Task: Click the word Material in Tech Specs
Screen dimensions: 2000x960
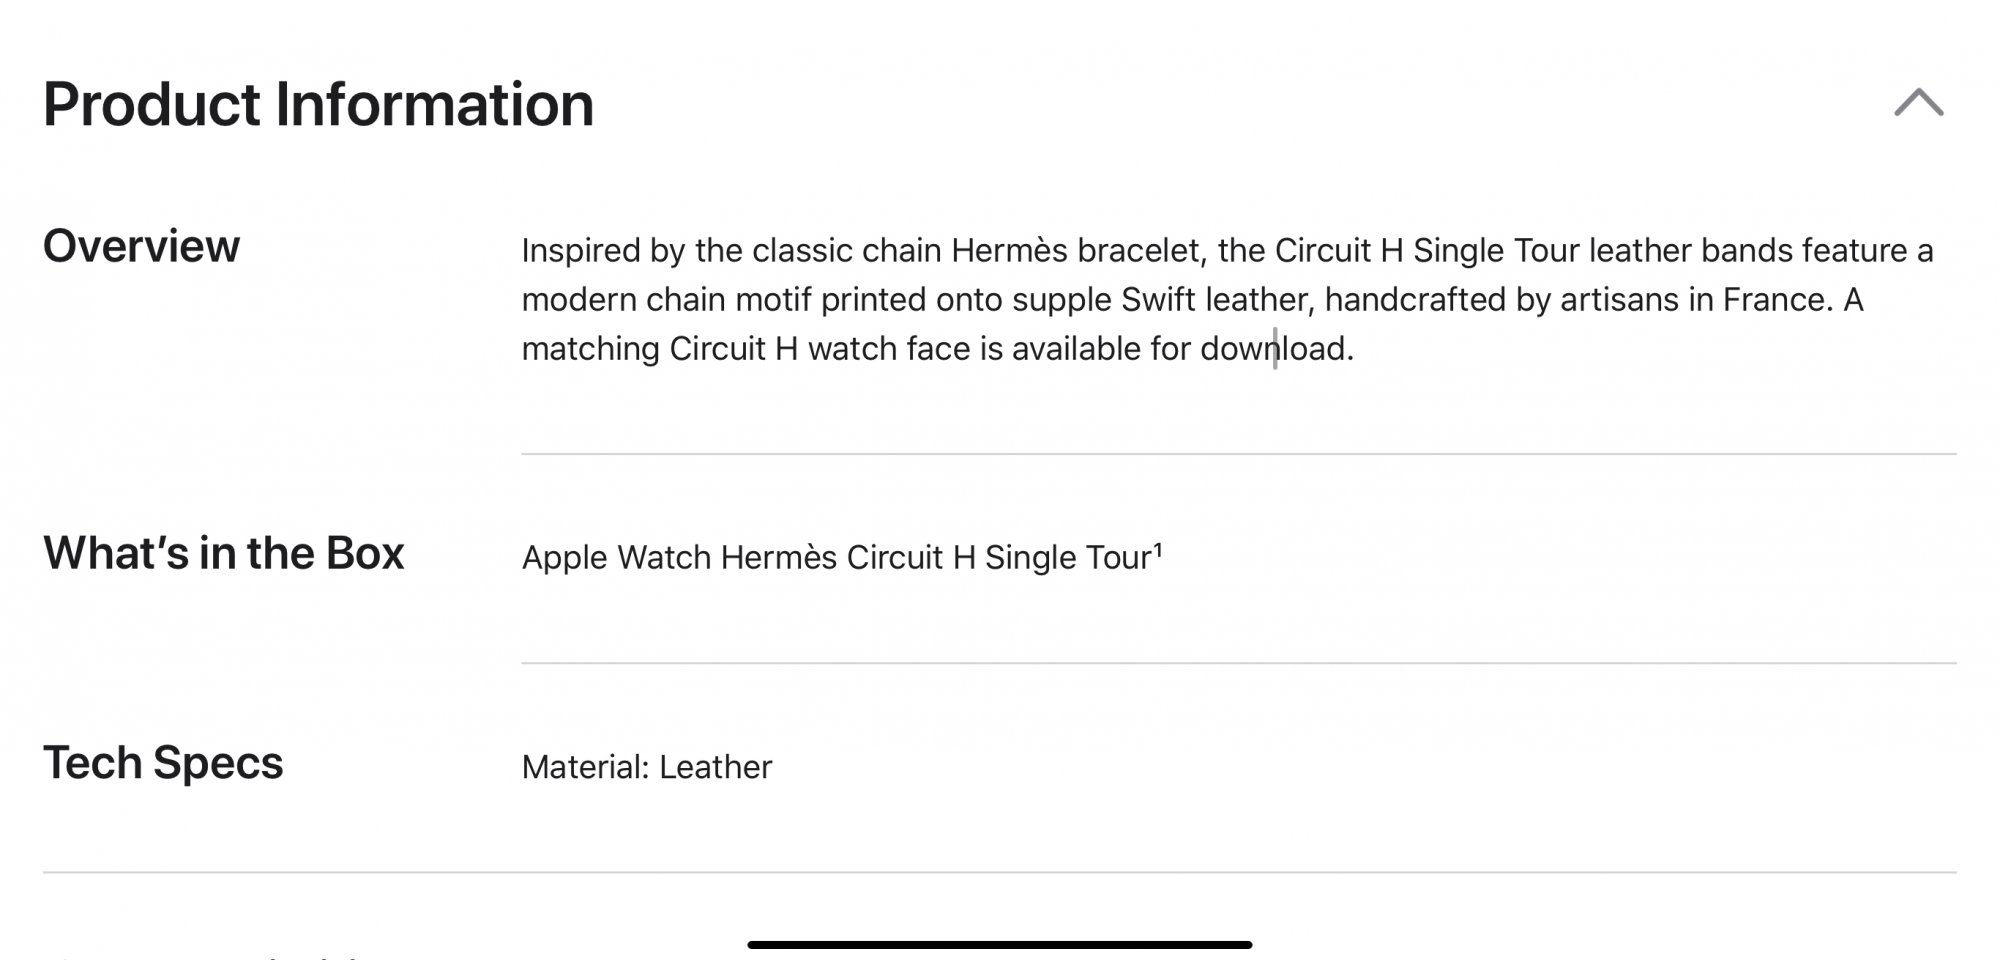Action: click(585, 767)
